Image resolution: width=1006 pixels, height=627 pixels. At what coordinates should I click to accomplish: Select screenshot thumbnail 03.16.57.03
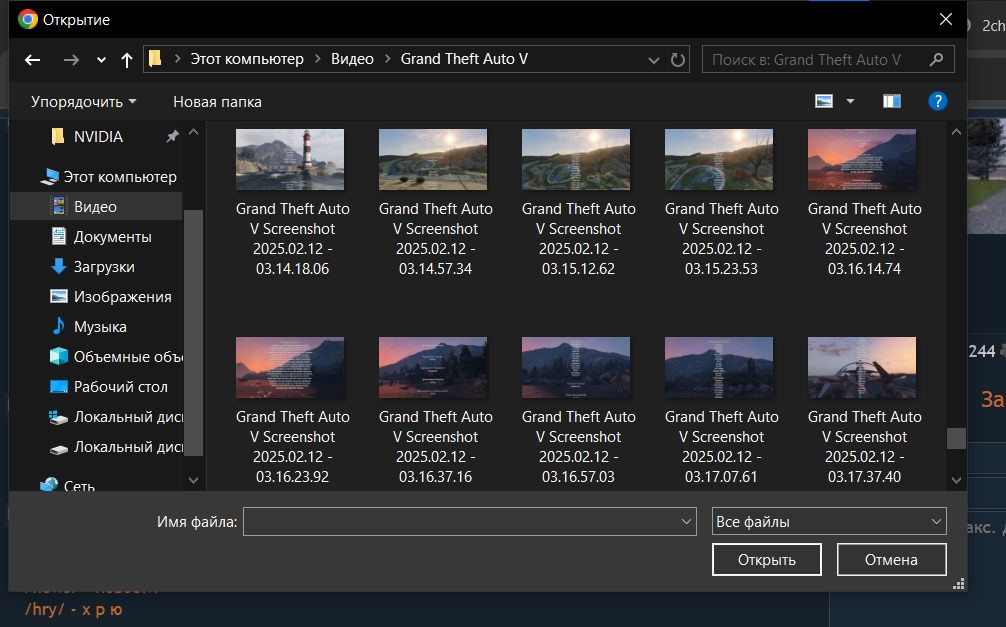[x=576, y=367]
